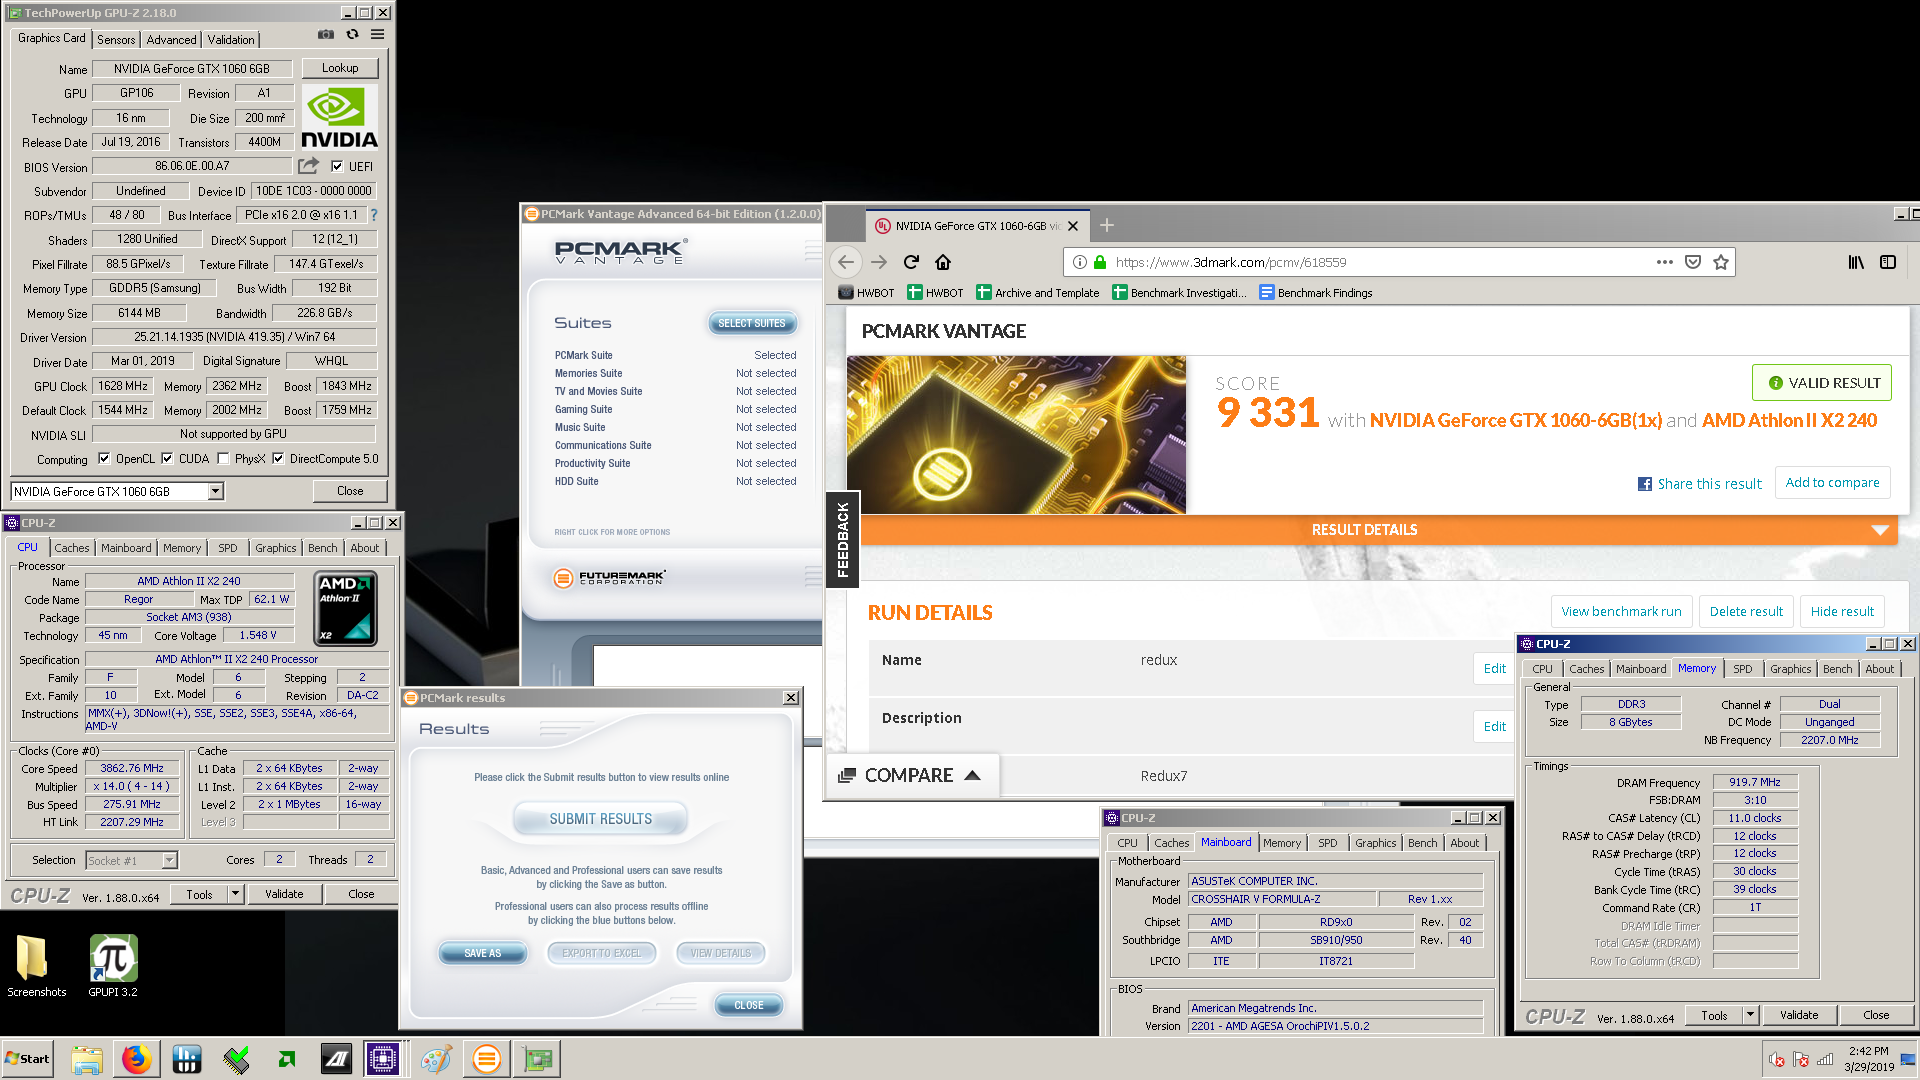
Task: Open the CPU-Z taskbar icon
Action: click(383, 1059)
